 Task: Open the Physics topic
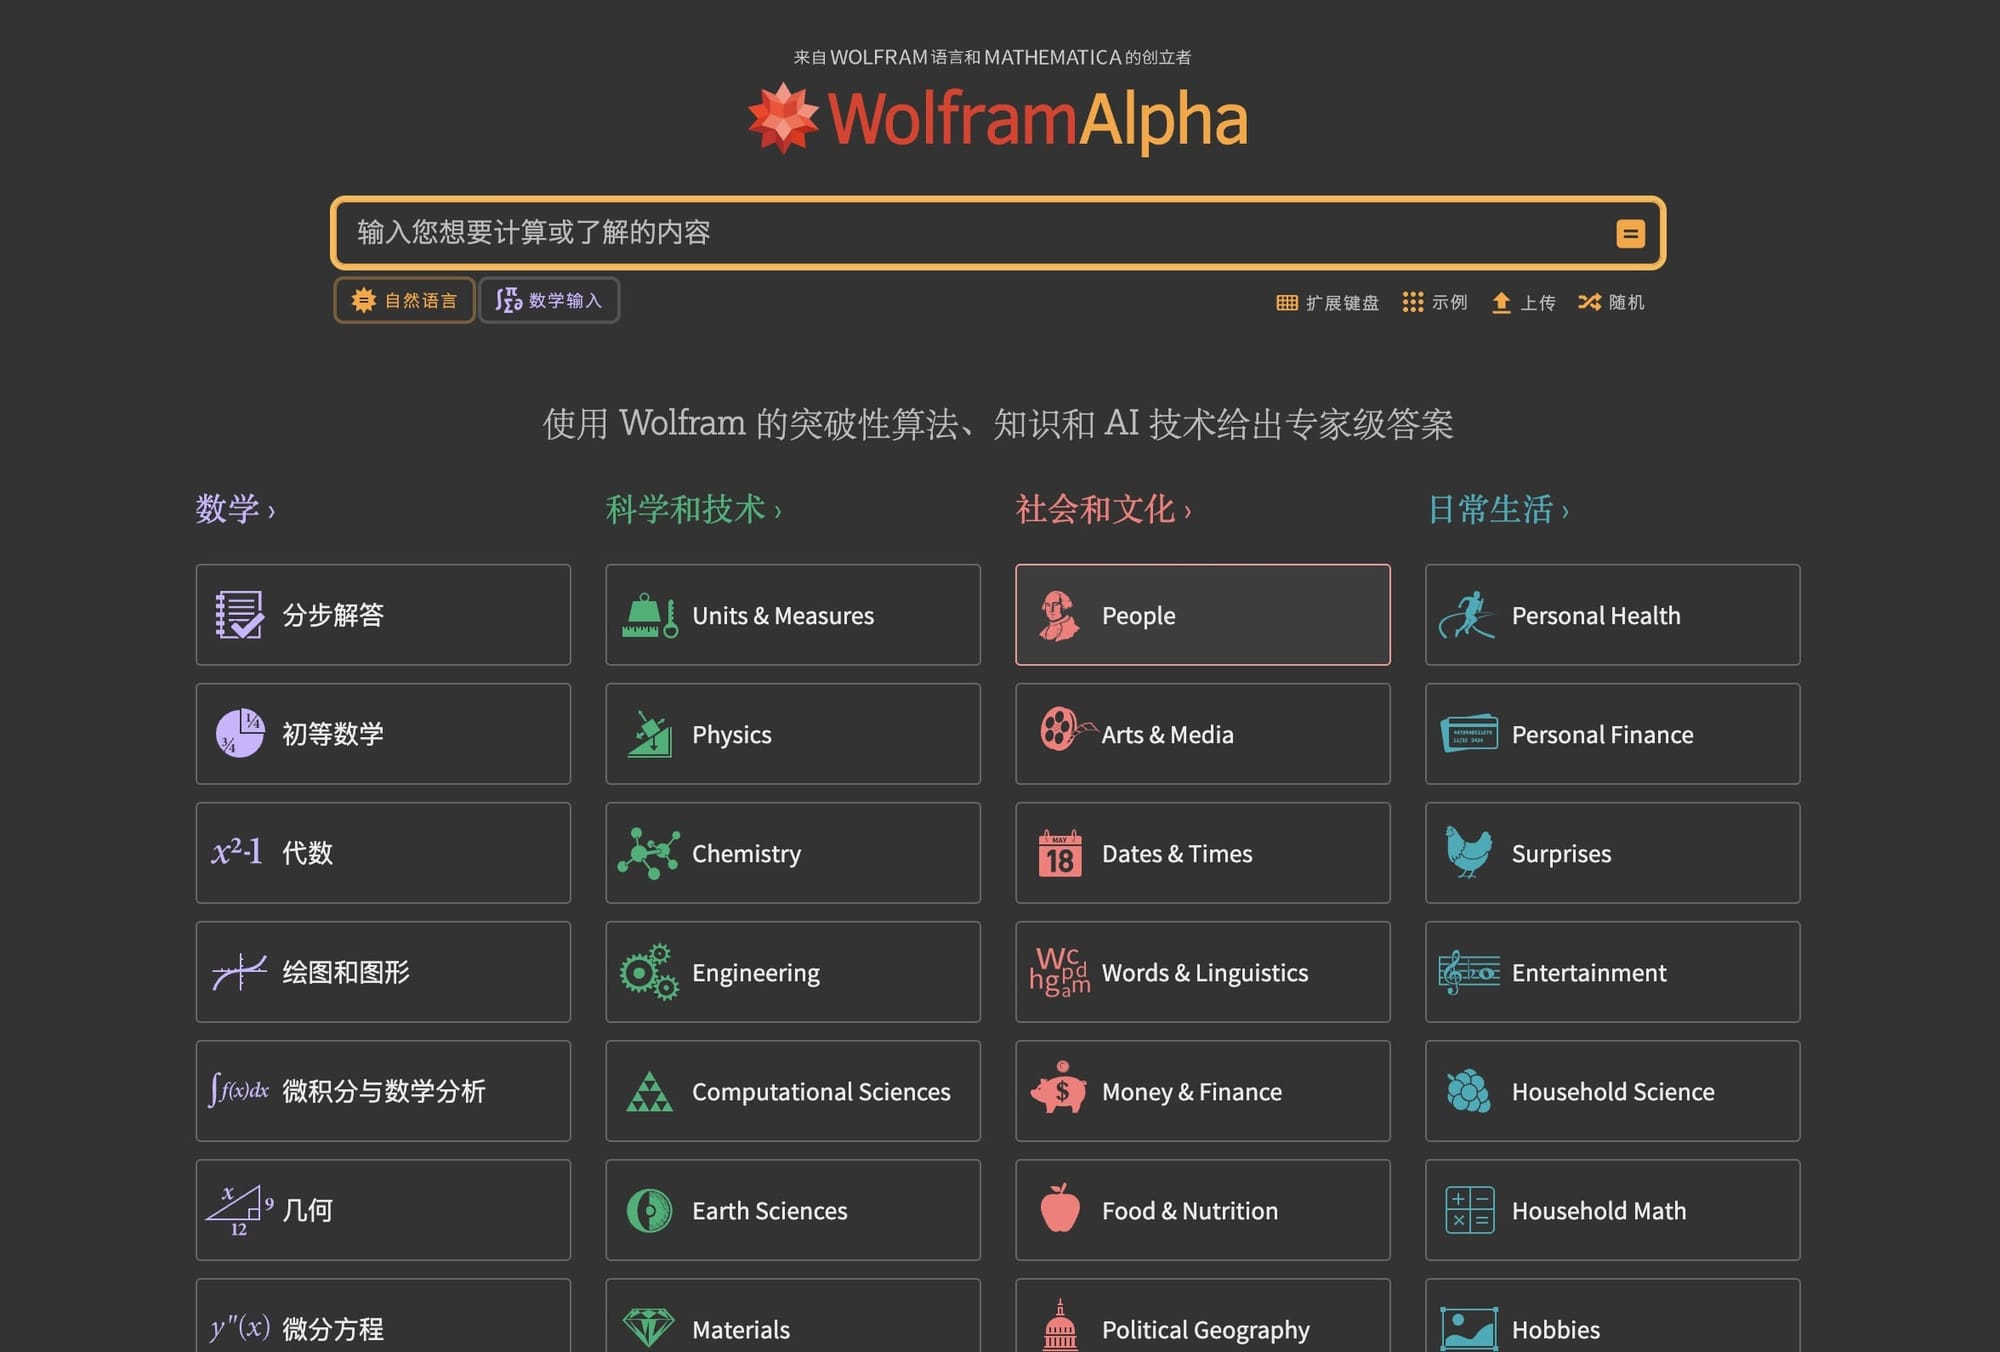point(793,733)
